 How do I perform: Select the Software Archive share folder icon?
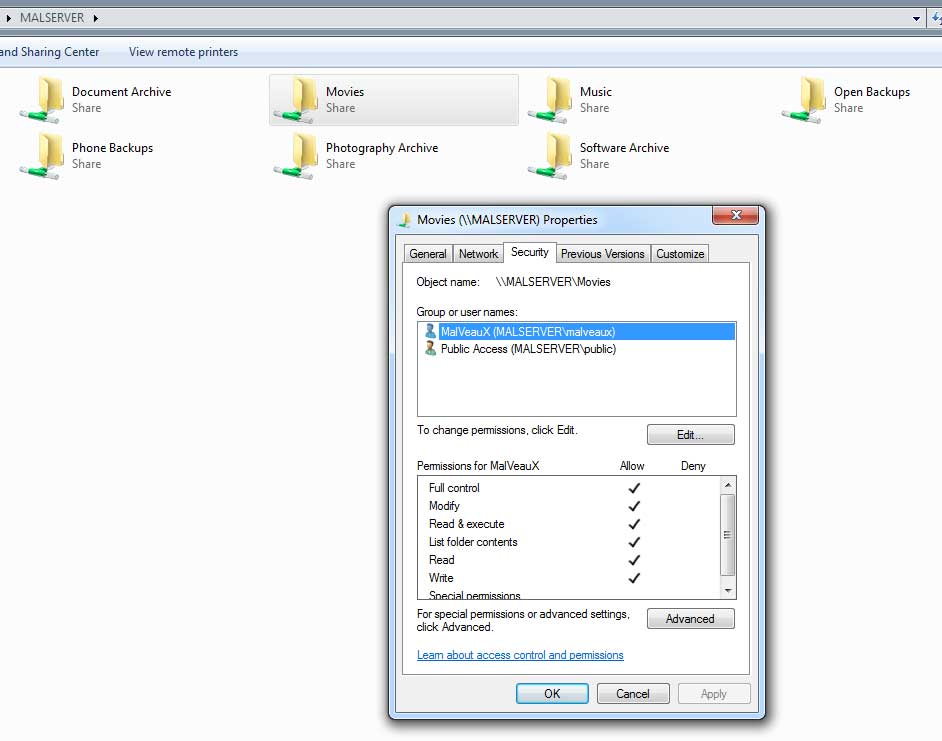pos(550,156)
